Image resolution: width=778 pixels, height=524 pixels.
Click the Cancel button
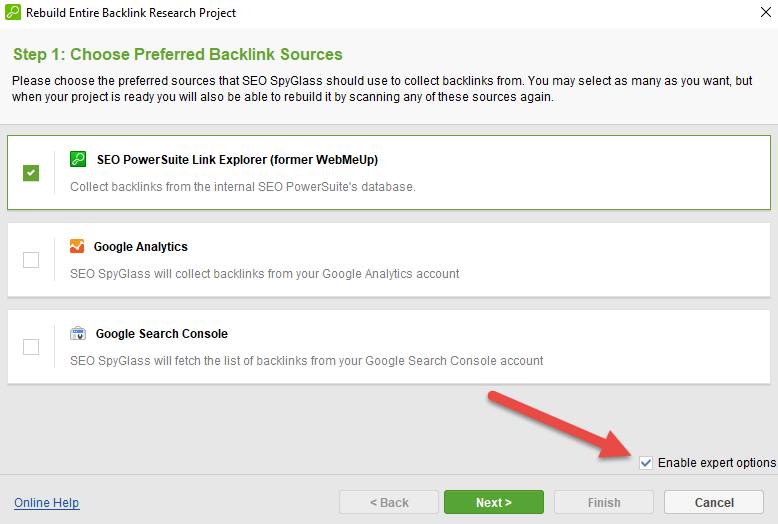pyautogui.click(x=714, y=502)
